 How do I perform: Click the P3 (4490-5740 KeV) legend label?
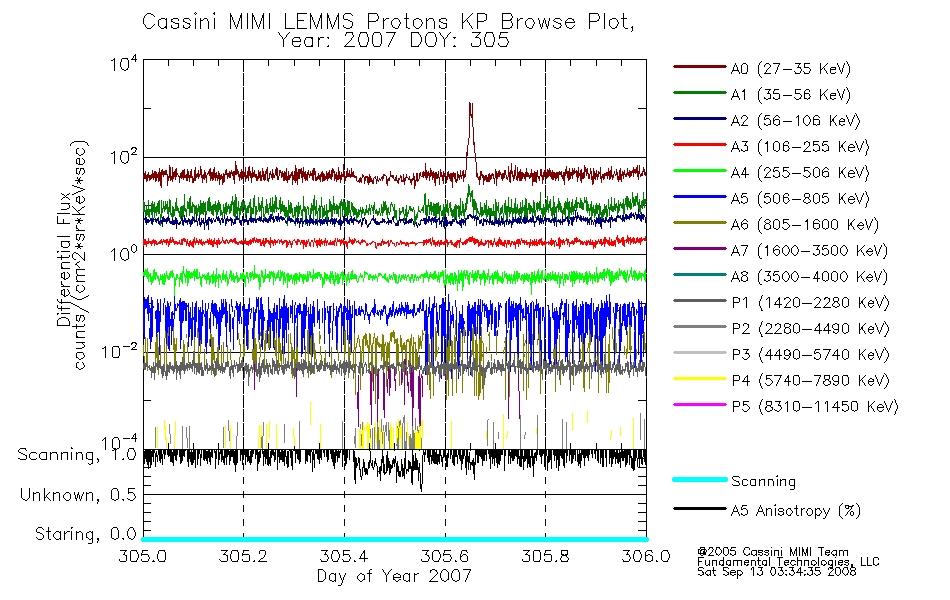point(810,355)
